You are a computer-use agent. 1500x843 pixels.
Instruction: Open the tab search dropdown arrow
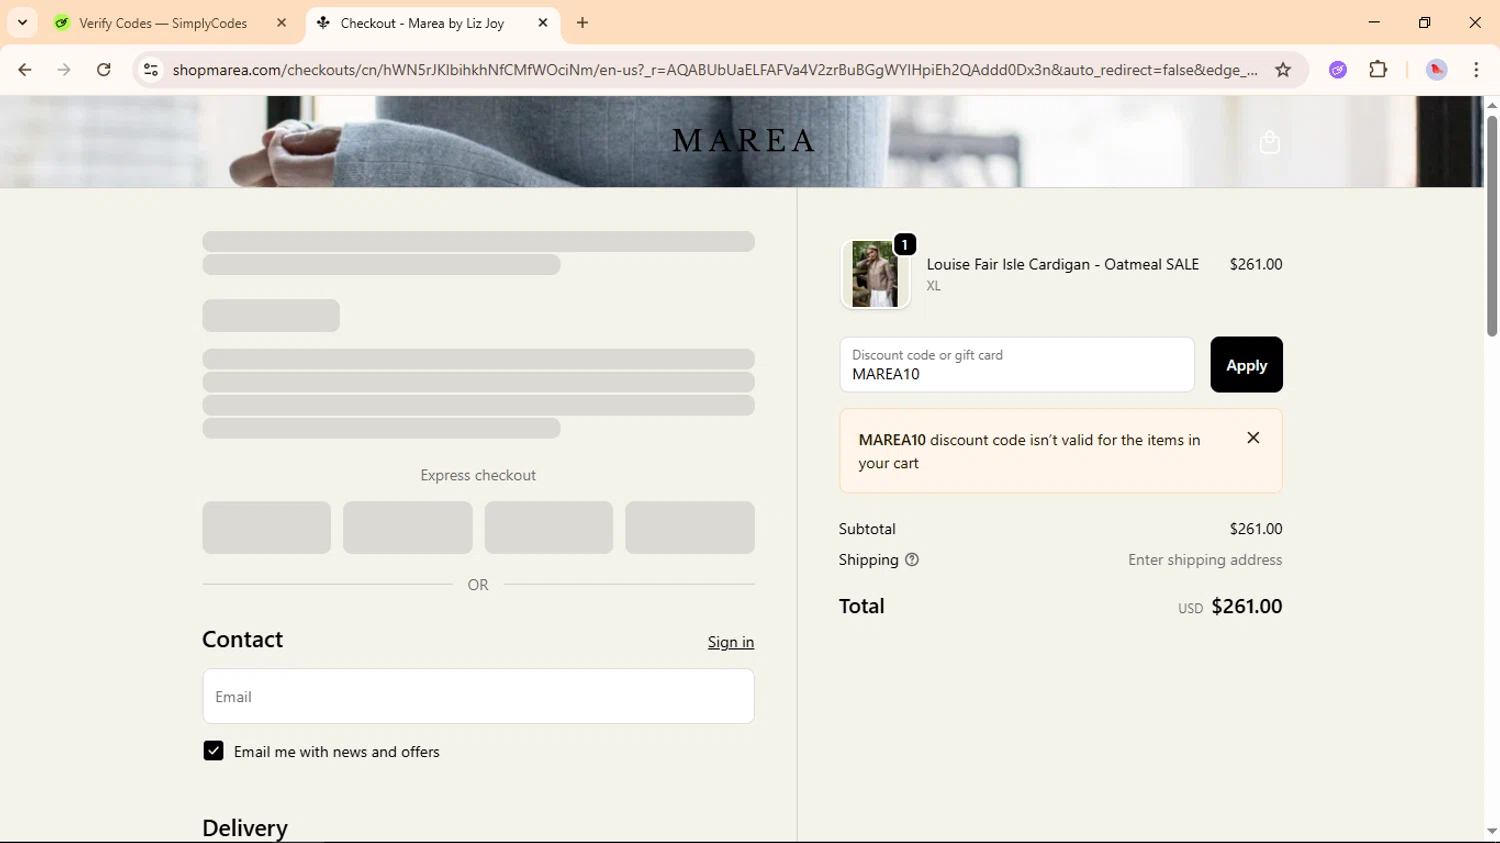click(x=22, y=22)
